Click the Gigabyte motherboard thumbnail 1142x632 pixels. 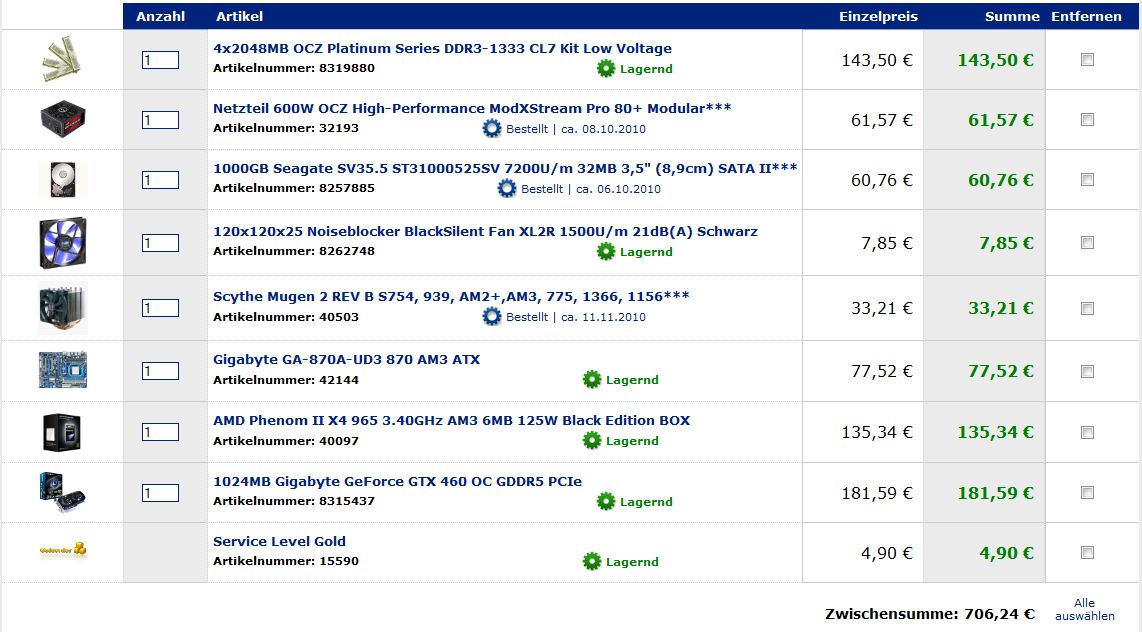click(63, 370)
